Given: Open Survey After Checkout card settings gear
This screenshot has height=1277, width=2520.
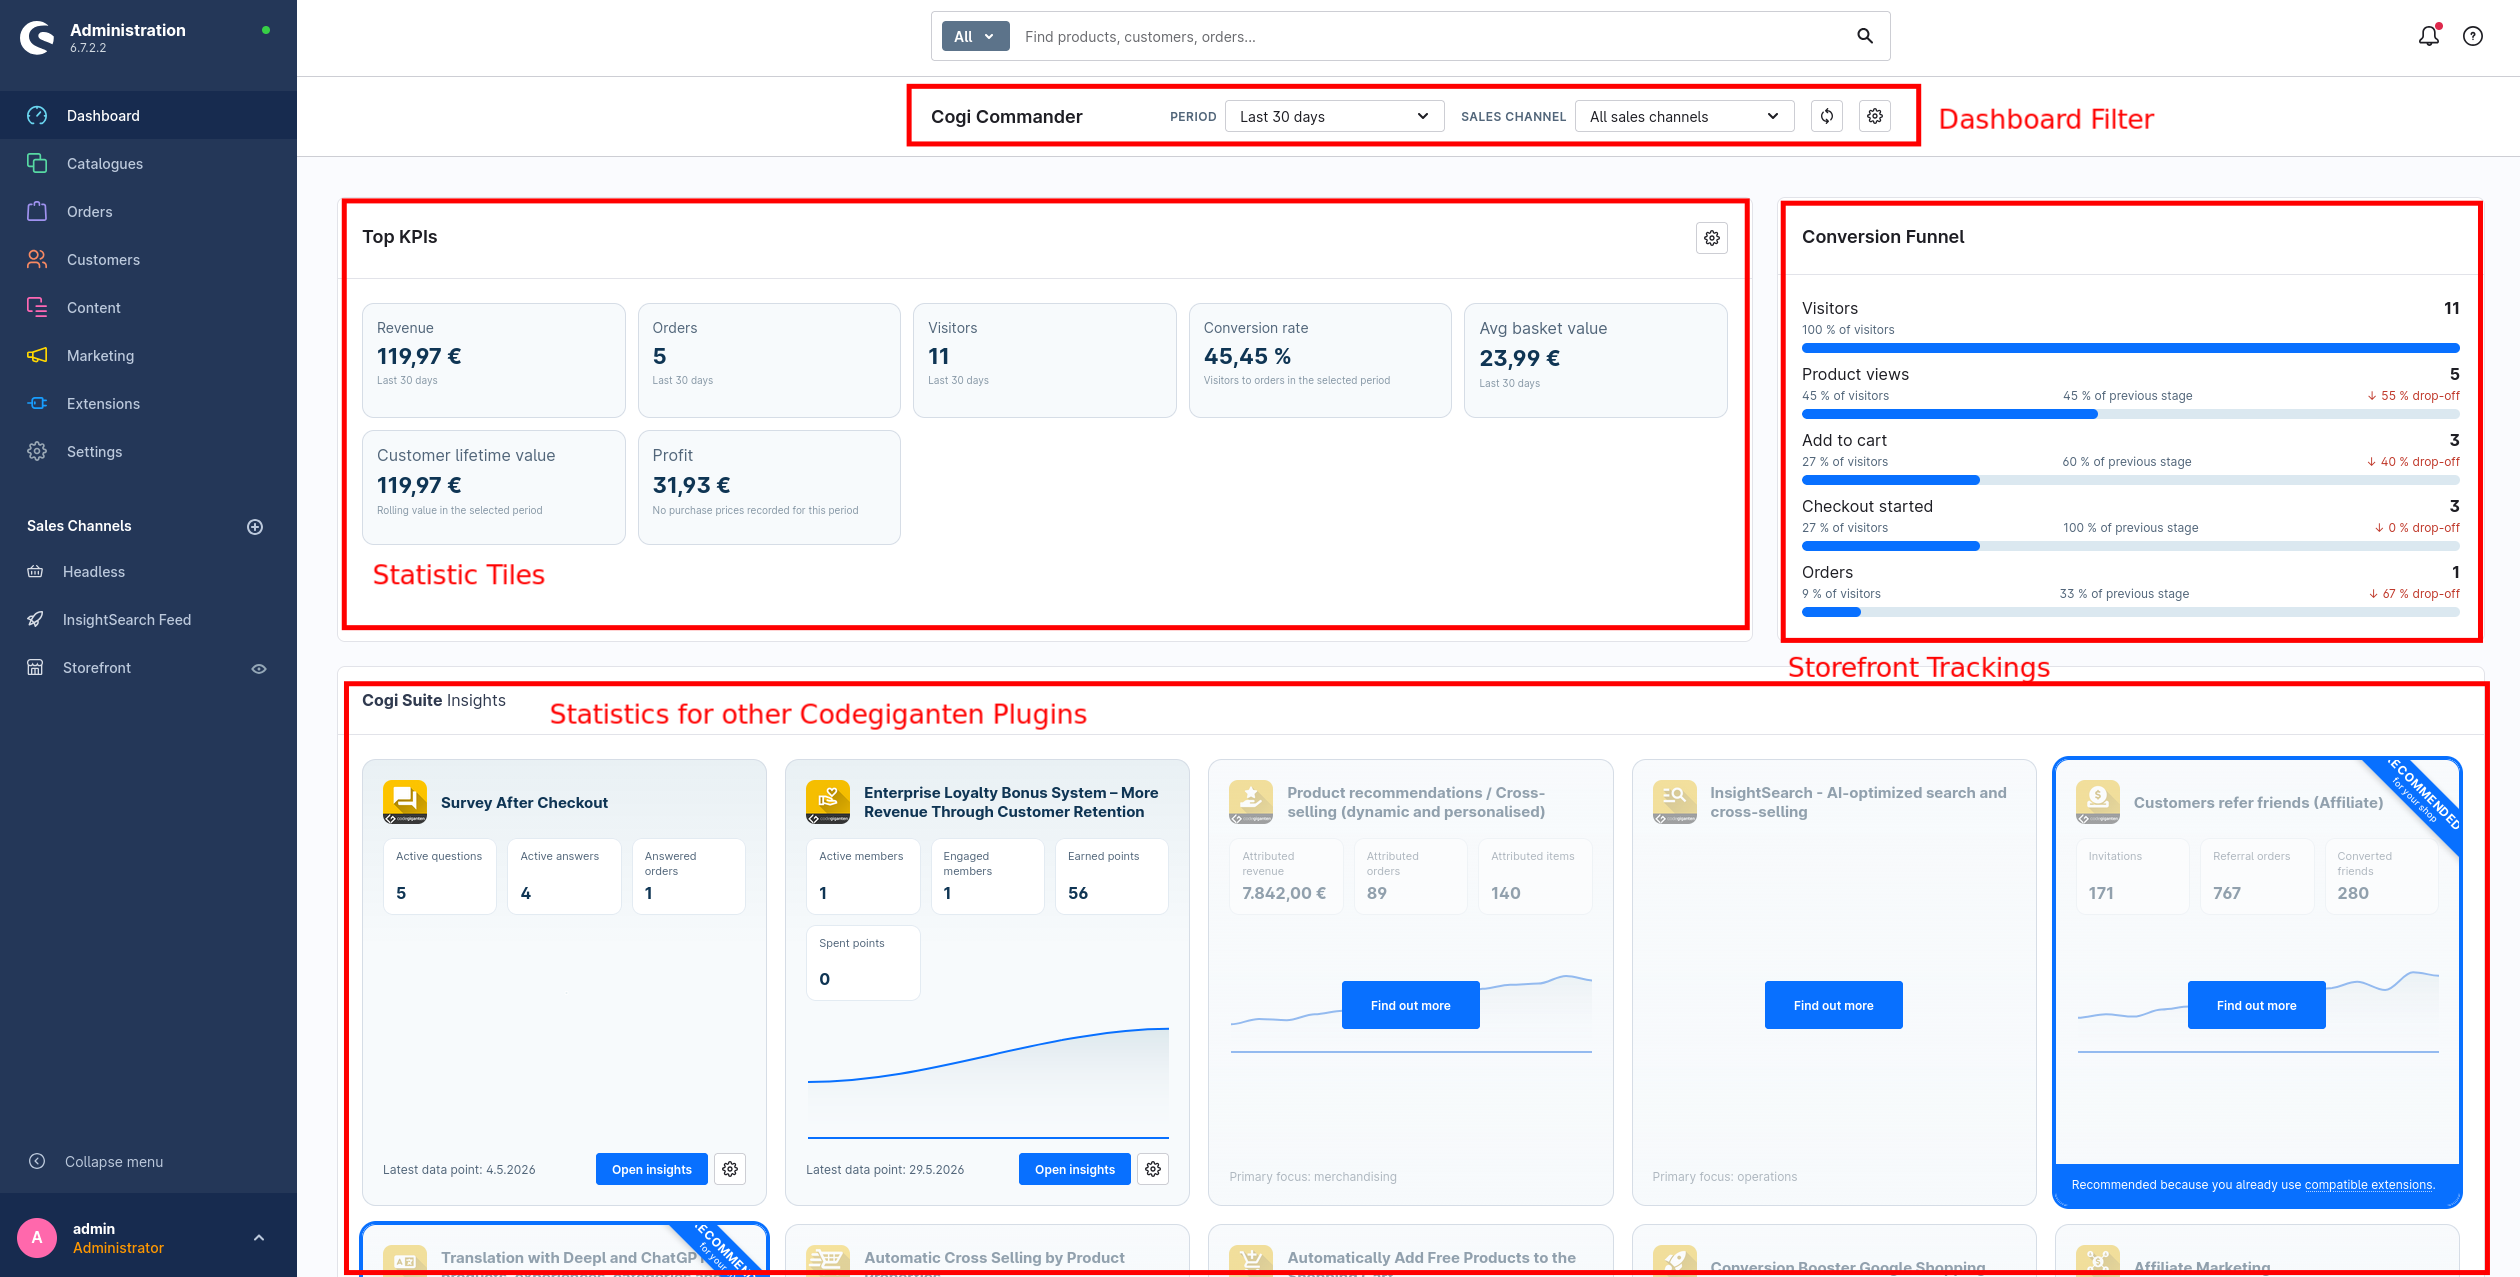Looking at the screenshot, I should (x=730, y=1169).
